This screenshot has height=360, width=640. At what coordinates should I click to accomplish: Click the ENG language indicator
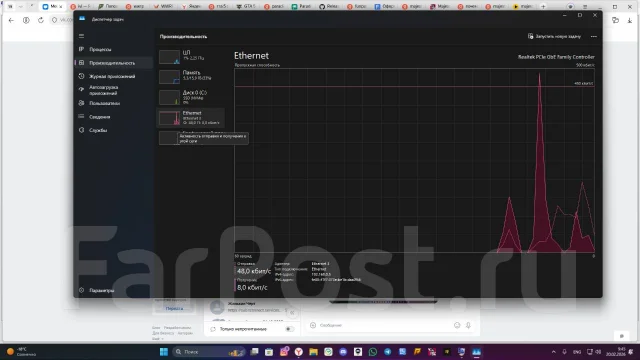(577, 352)
